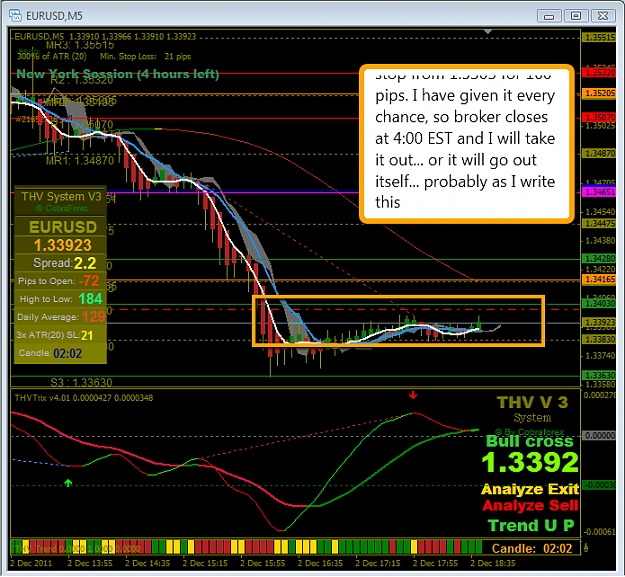625x577 pixels.
Task: Click the 2 Dec 16:35 time axis label
Action: [x=320, y=563]
